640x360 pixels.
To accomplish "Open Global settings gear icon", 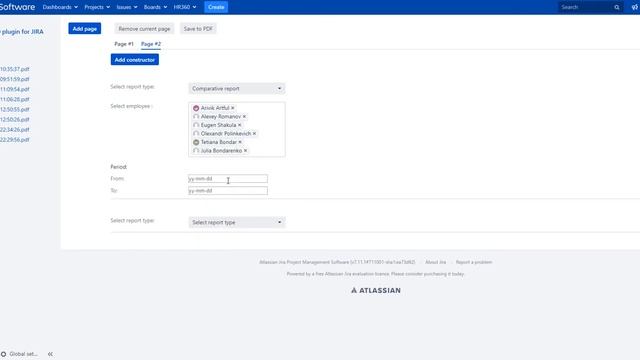I will (4, 354).
